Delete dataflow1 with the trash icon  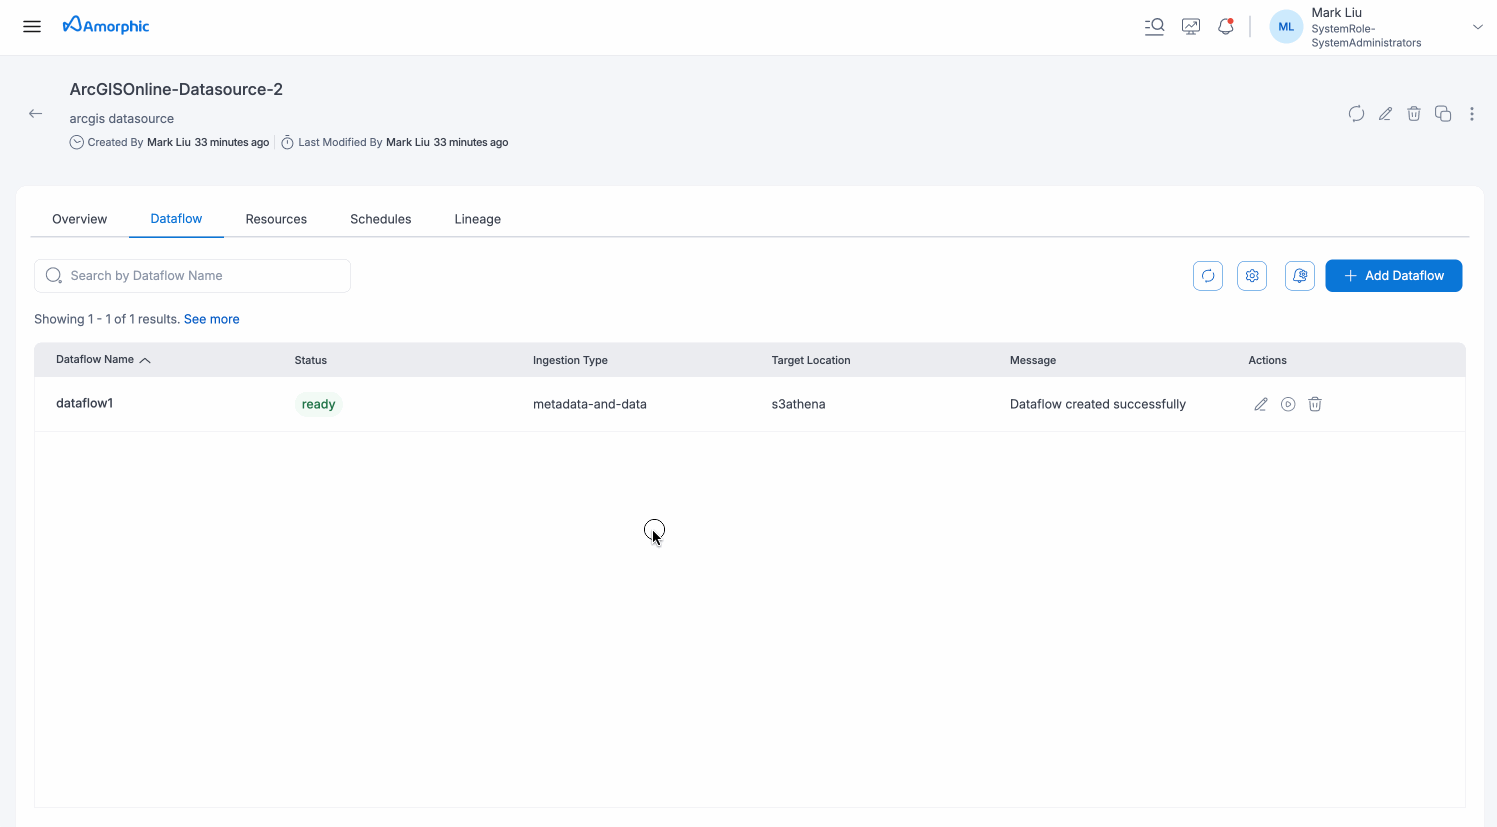point(1314,403)
